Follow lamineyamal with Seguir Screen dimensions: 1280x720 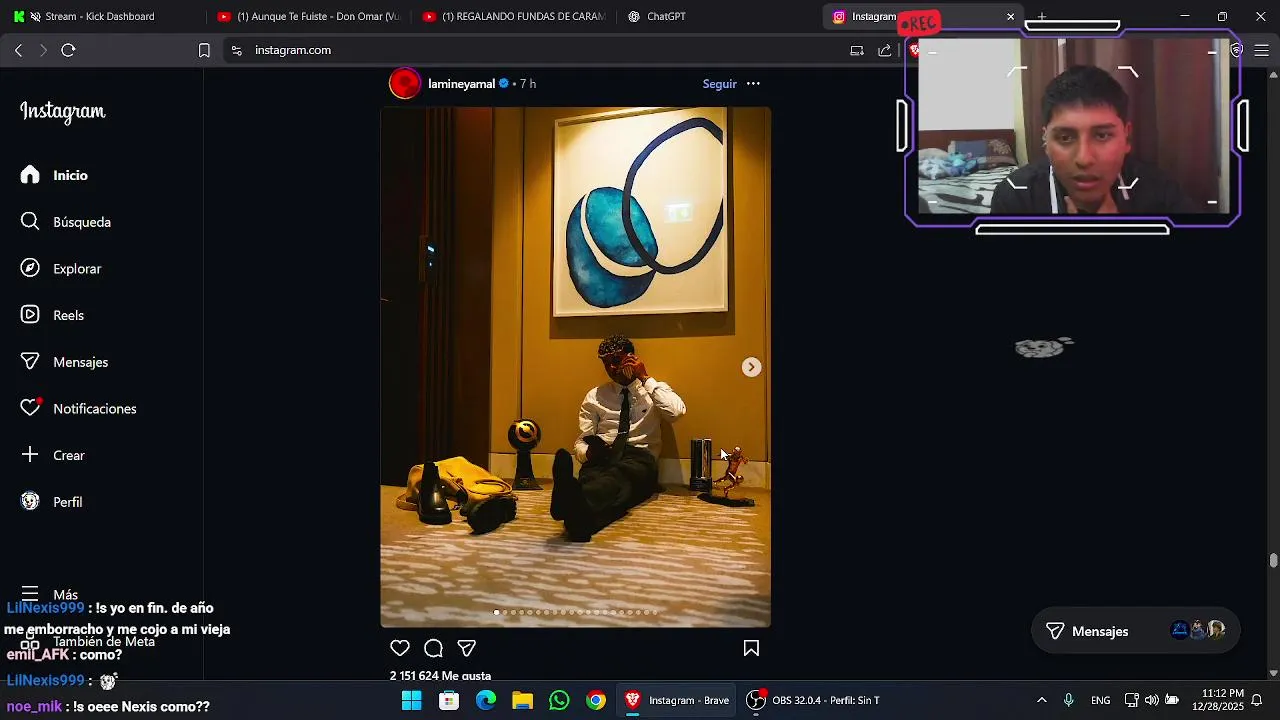(x=719, y=84)
